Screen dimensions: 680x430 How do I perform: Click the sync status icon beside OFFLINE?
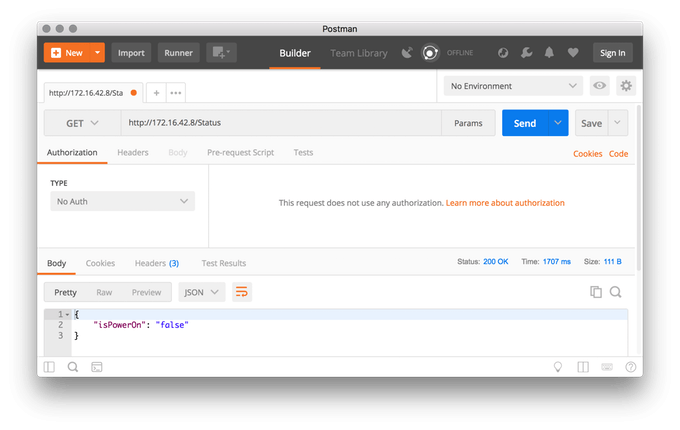tap(431, 53)
